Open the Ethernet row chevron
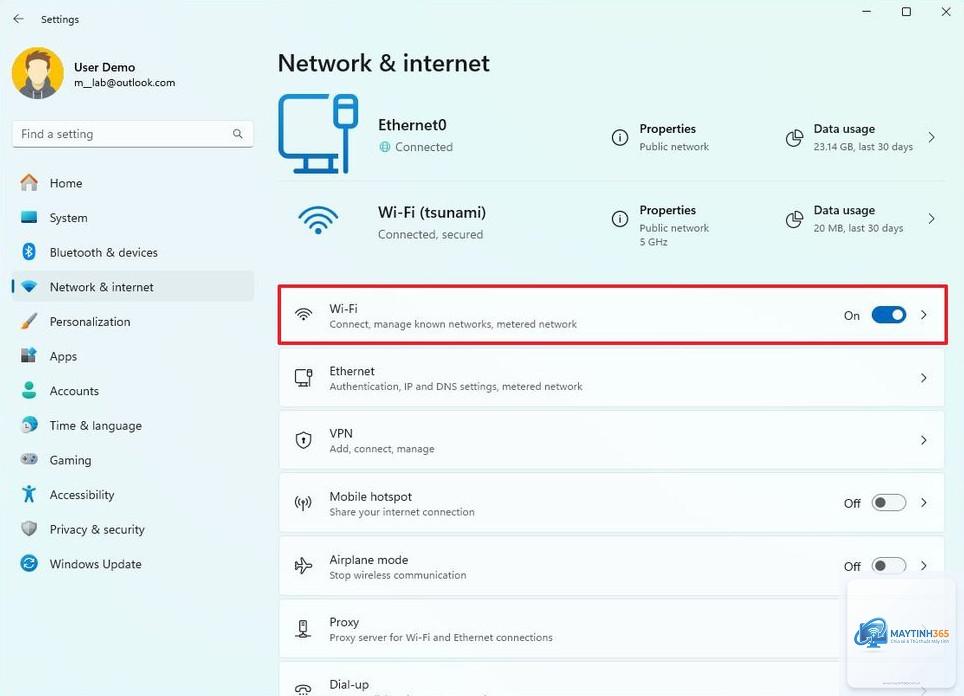 [x=923, y=378]
